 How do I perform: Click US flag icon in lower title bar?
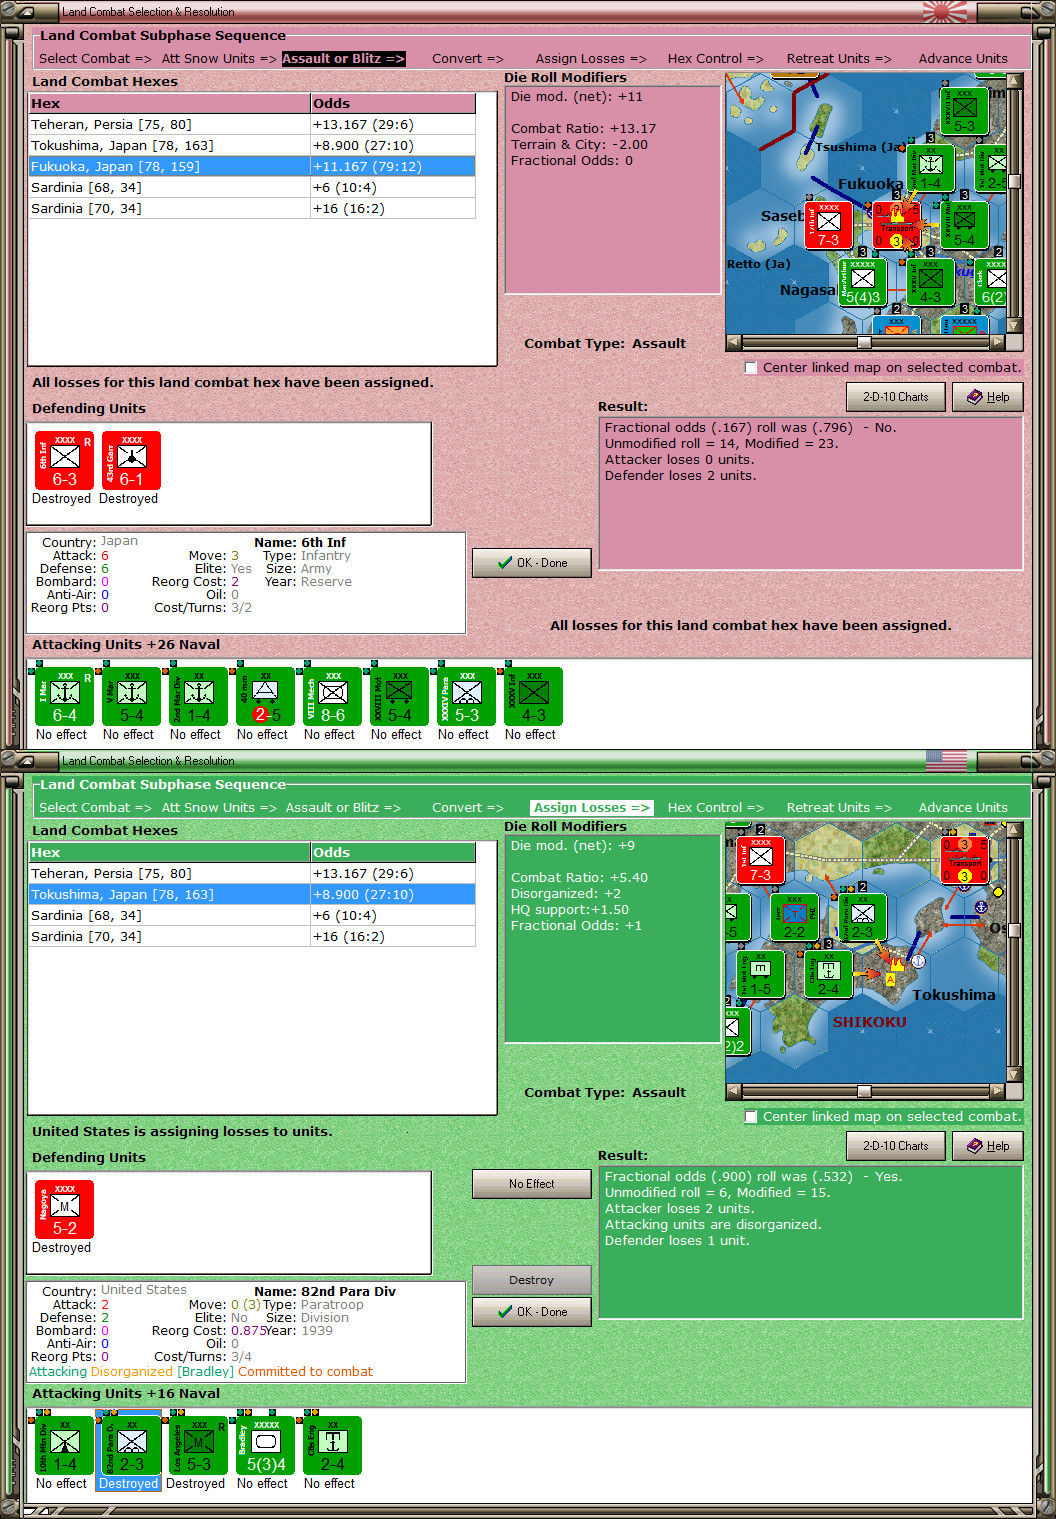(946, 760)
